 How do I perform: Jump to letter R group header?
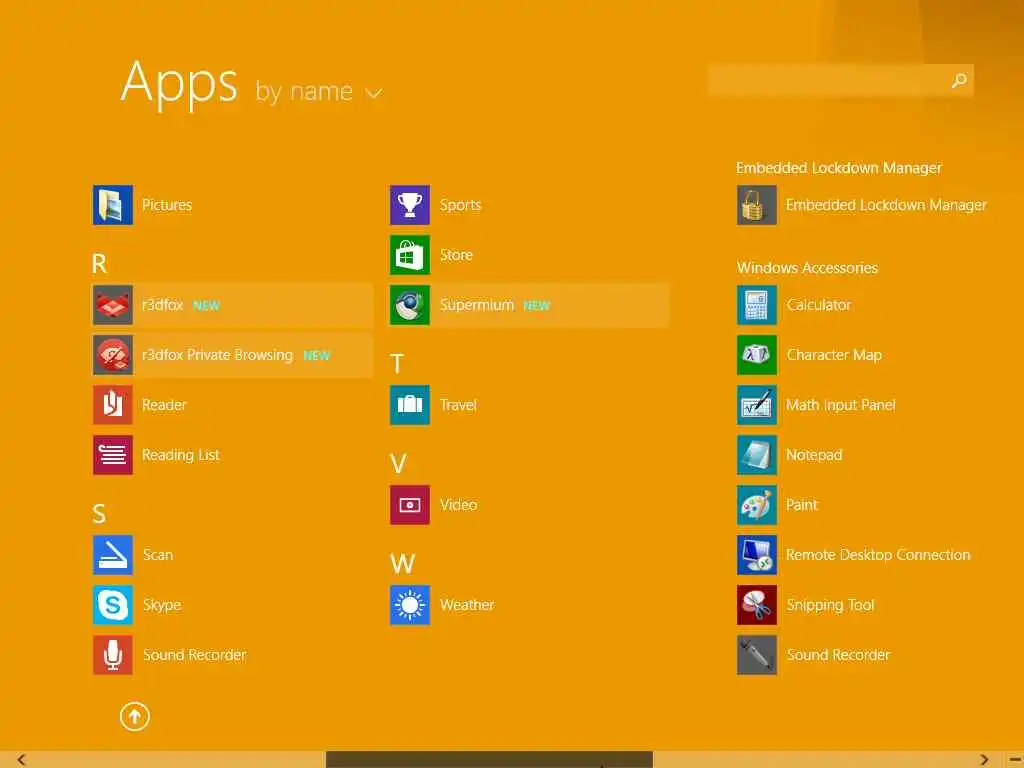click(99, 264)
